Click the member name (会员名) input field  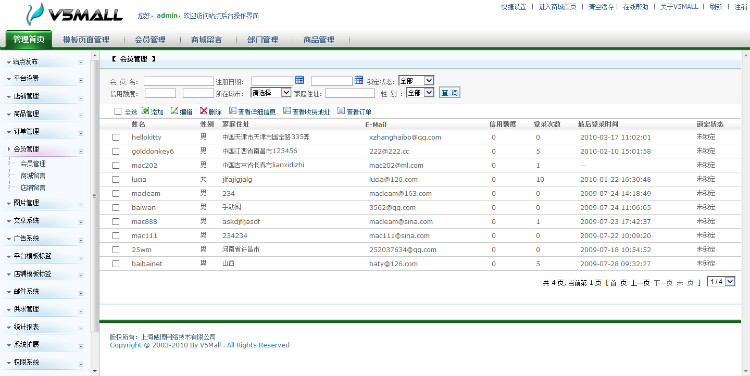(x=178, y=81)
